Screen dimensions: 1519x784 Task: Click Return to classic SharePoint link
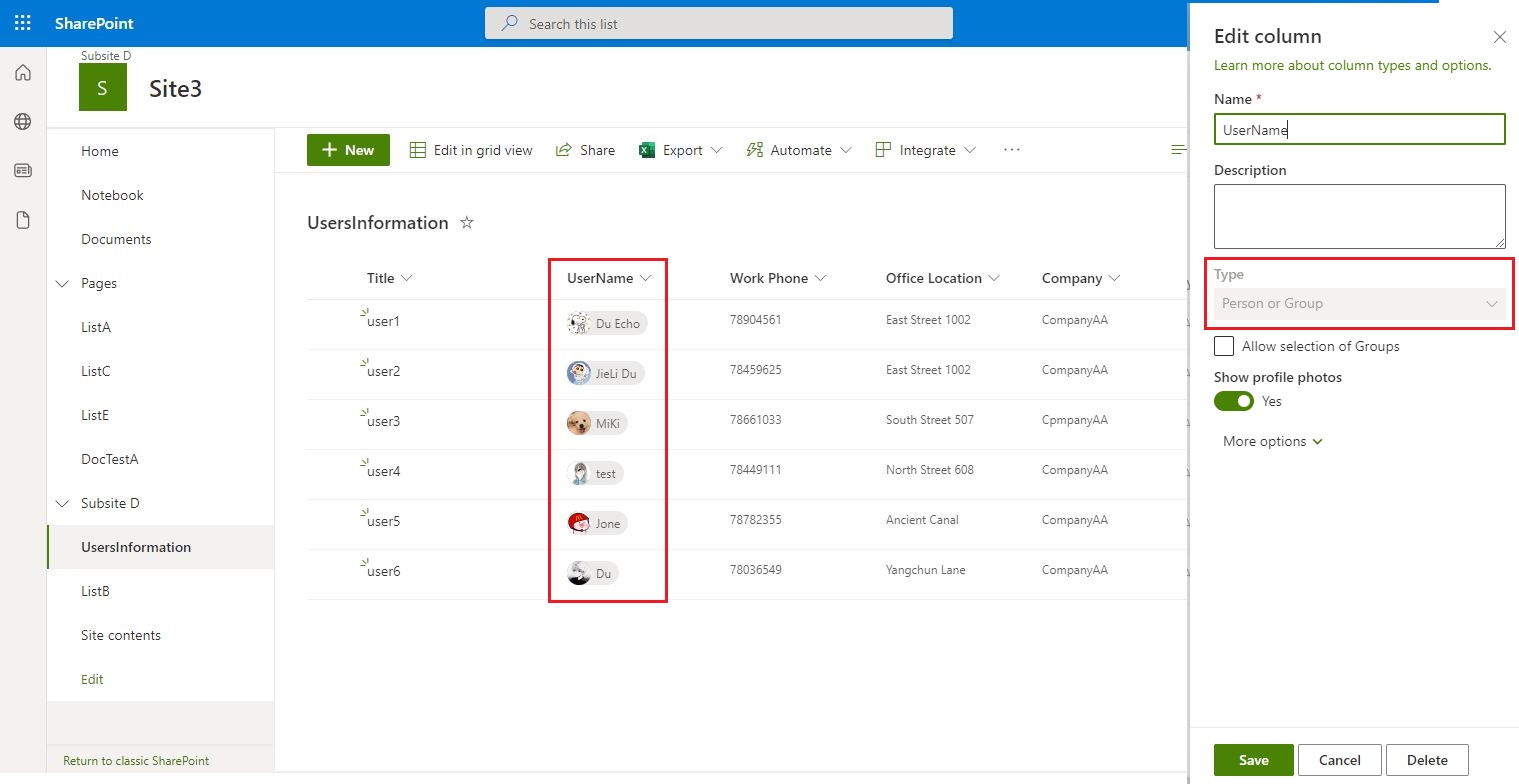coord(136,760)
